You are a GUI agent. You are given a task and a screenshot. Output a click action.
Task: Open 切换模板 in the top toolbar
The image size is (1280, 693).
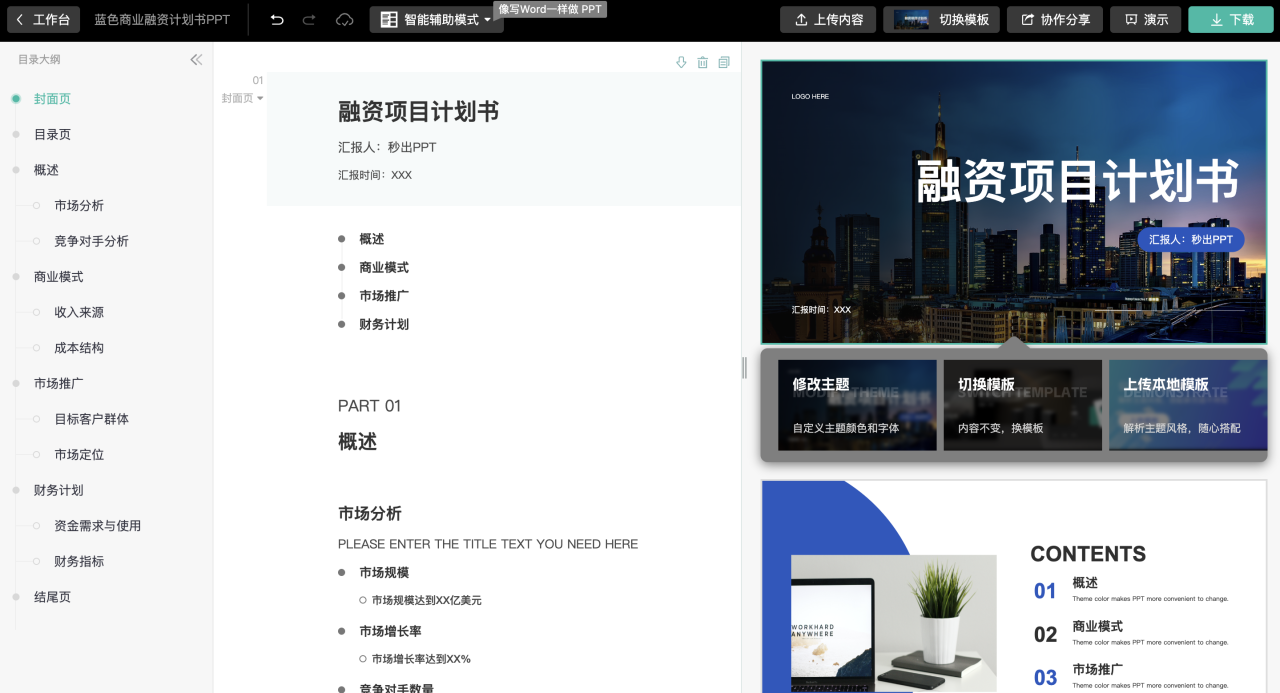[941, 20]
